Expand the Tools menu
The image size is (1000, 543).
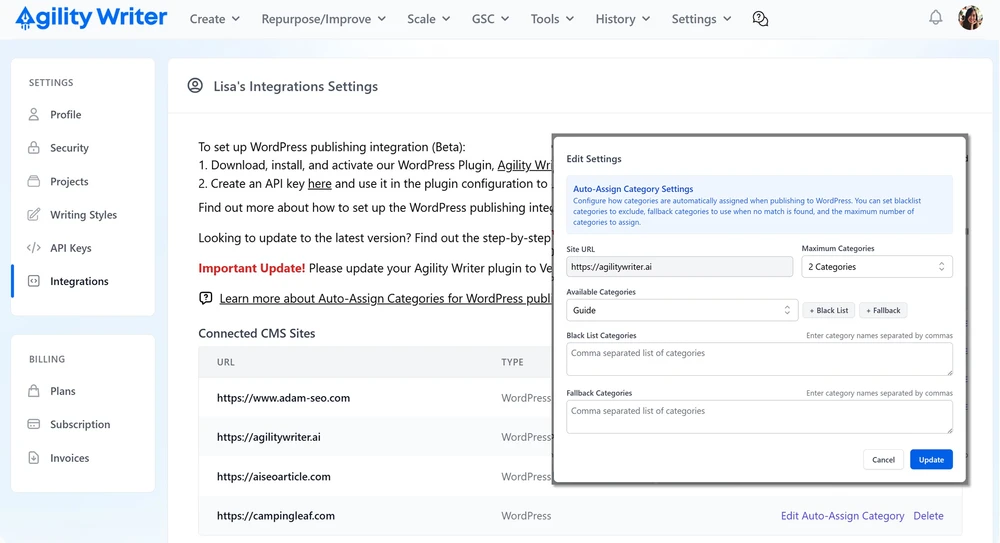(552, 19)
